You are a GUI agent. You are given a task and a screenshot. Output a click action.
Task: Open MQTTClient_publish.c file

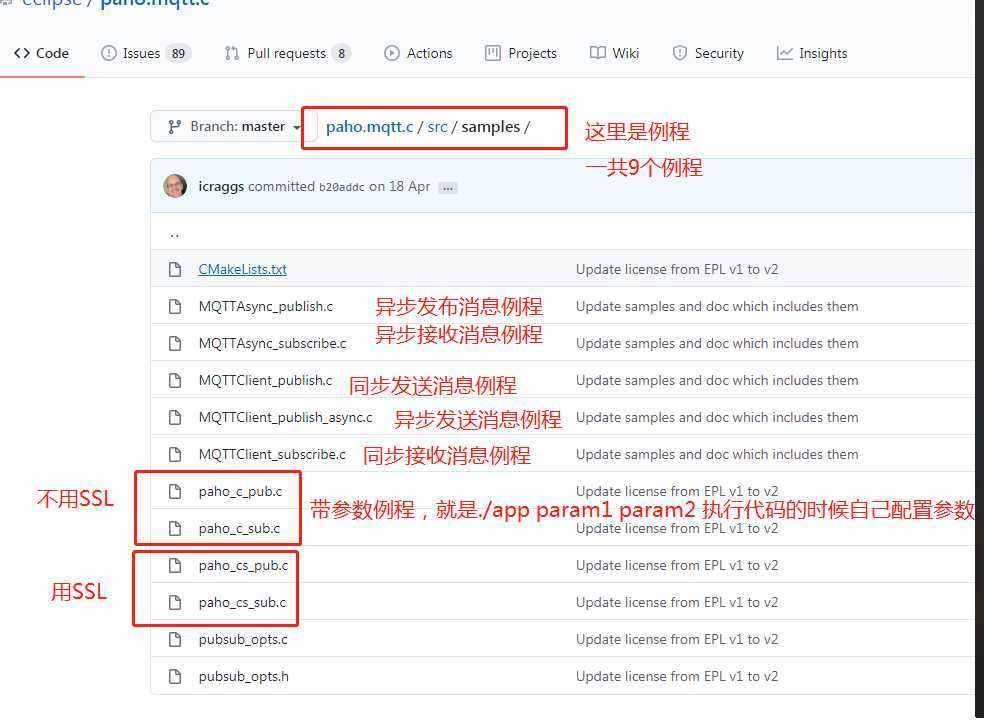click(265, 380)
